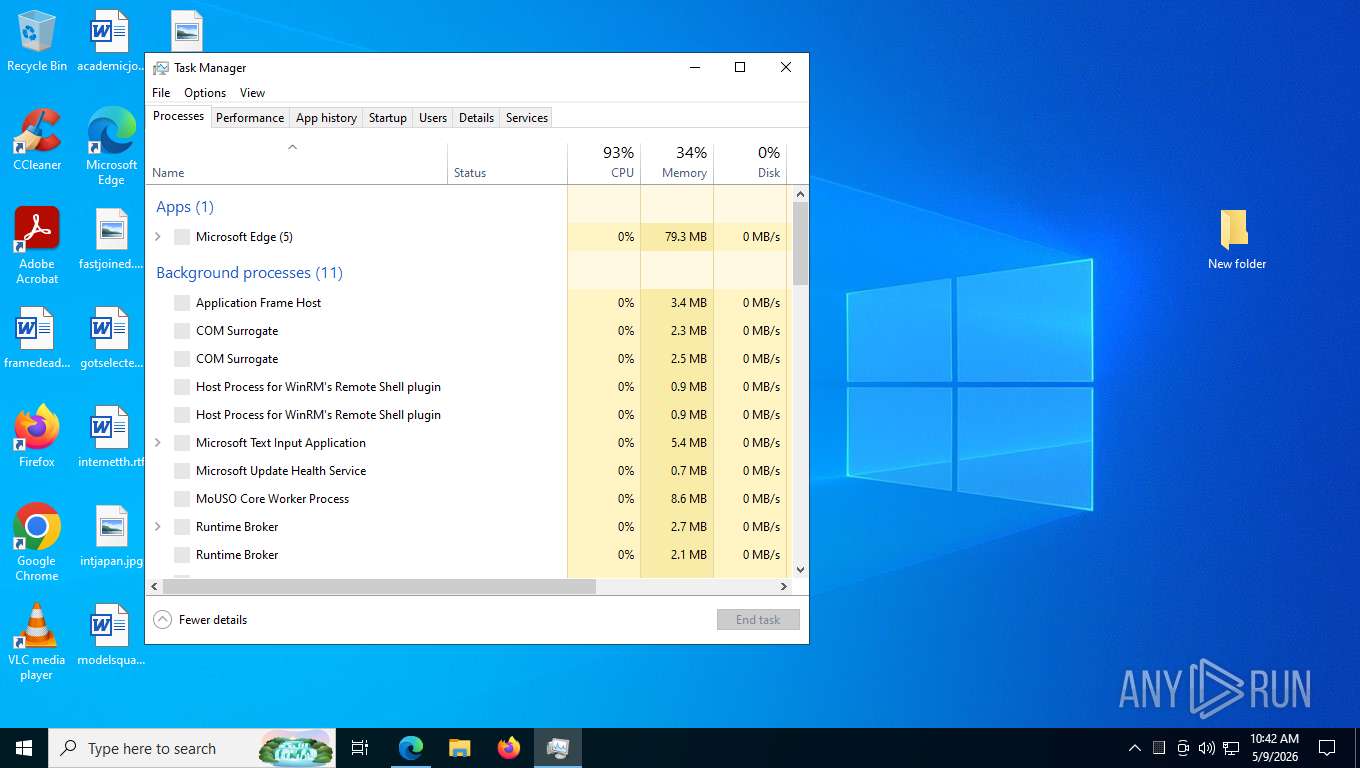Open the Google Chrome desktop shortcut
The image size is (1360, 768).
pos(37,542)
